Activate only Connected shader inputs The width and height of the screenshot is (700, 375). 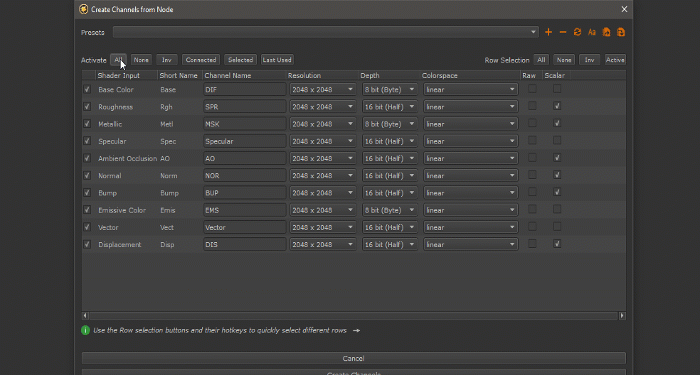(x=201, y=60)
